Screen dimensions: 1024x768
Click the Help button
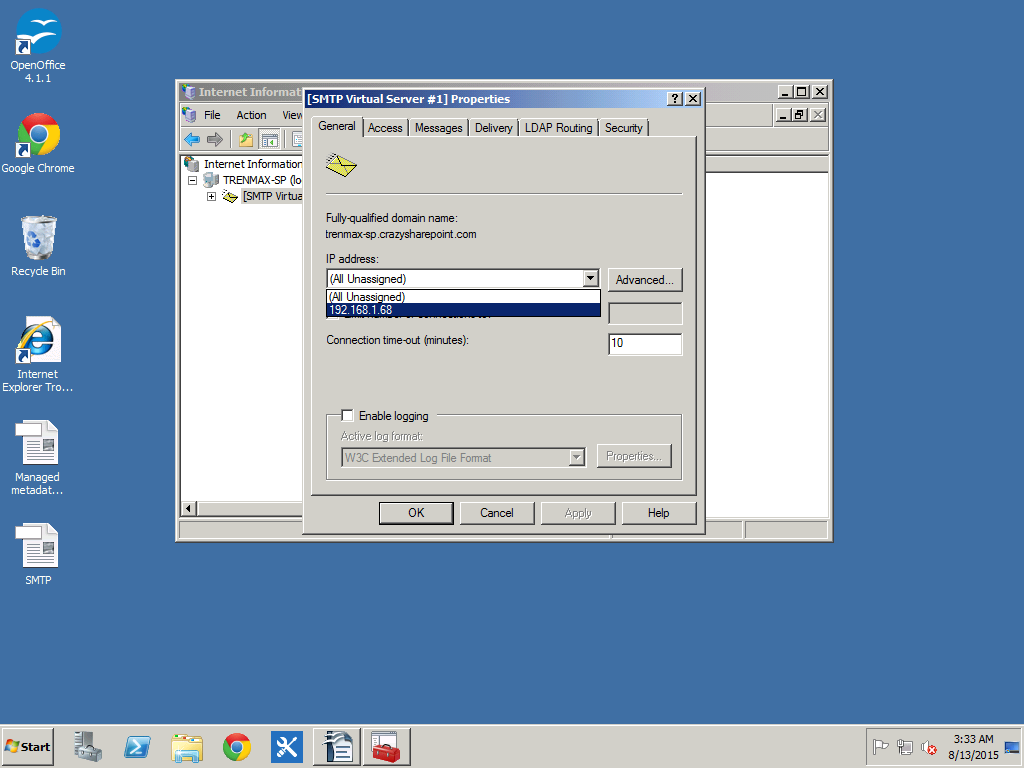click(x=658, y=513)
